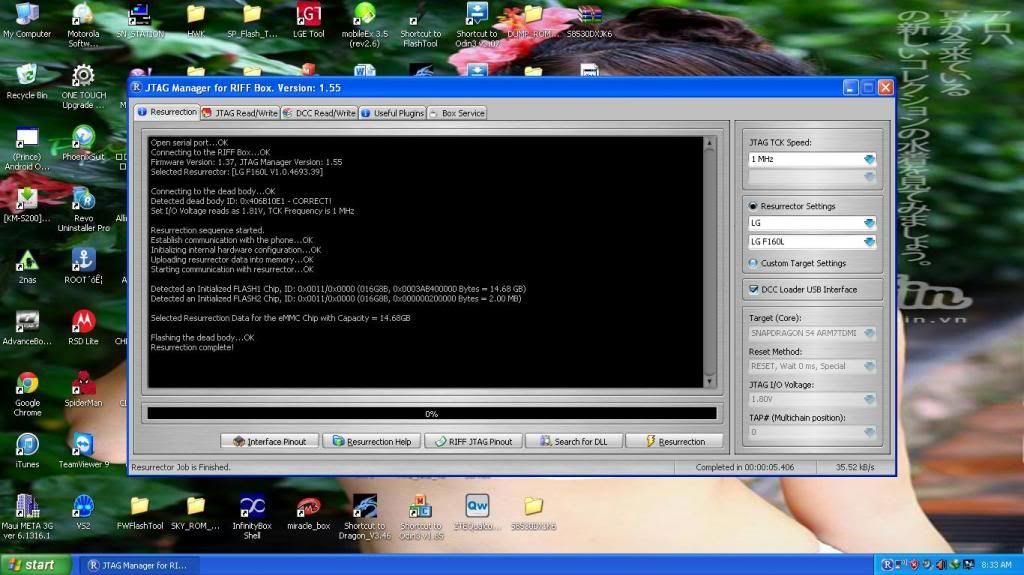Select the Resurrector Settings radio button
This screenshot has width=1024, height=575.
coord(753,206)
